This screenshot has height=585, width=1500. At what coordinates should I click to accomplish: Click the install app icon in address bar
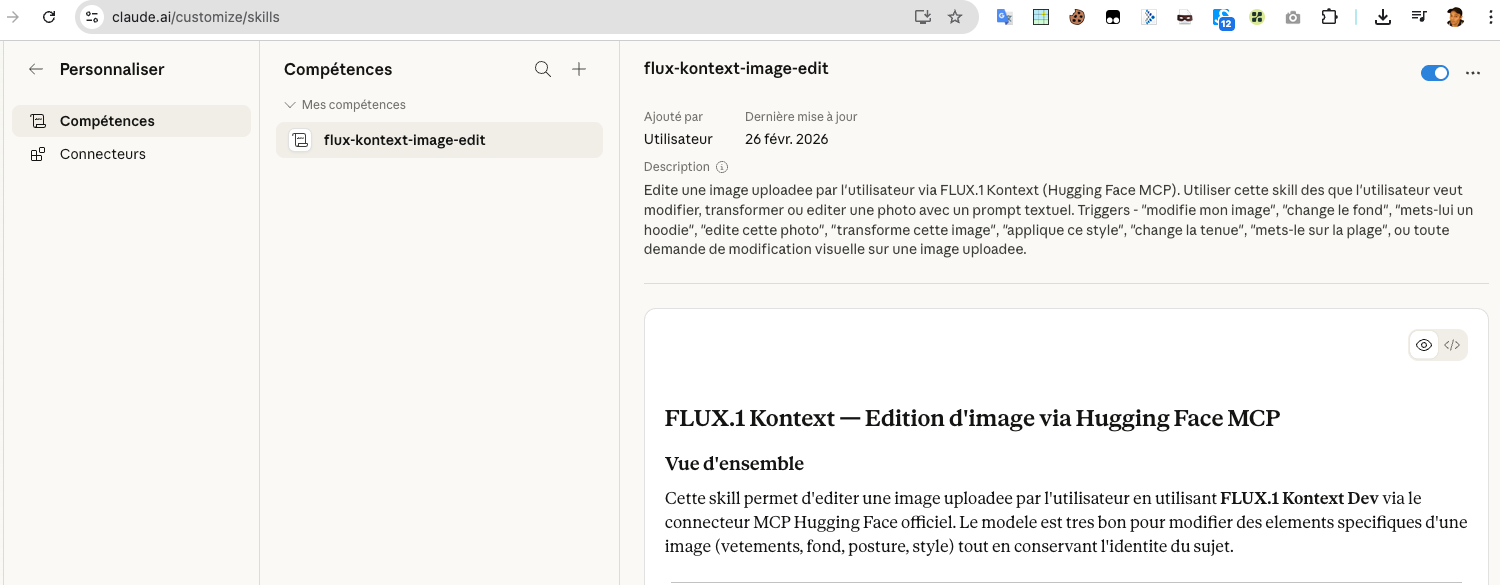(x=922, y=17)
